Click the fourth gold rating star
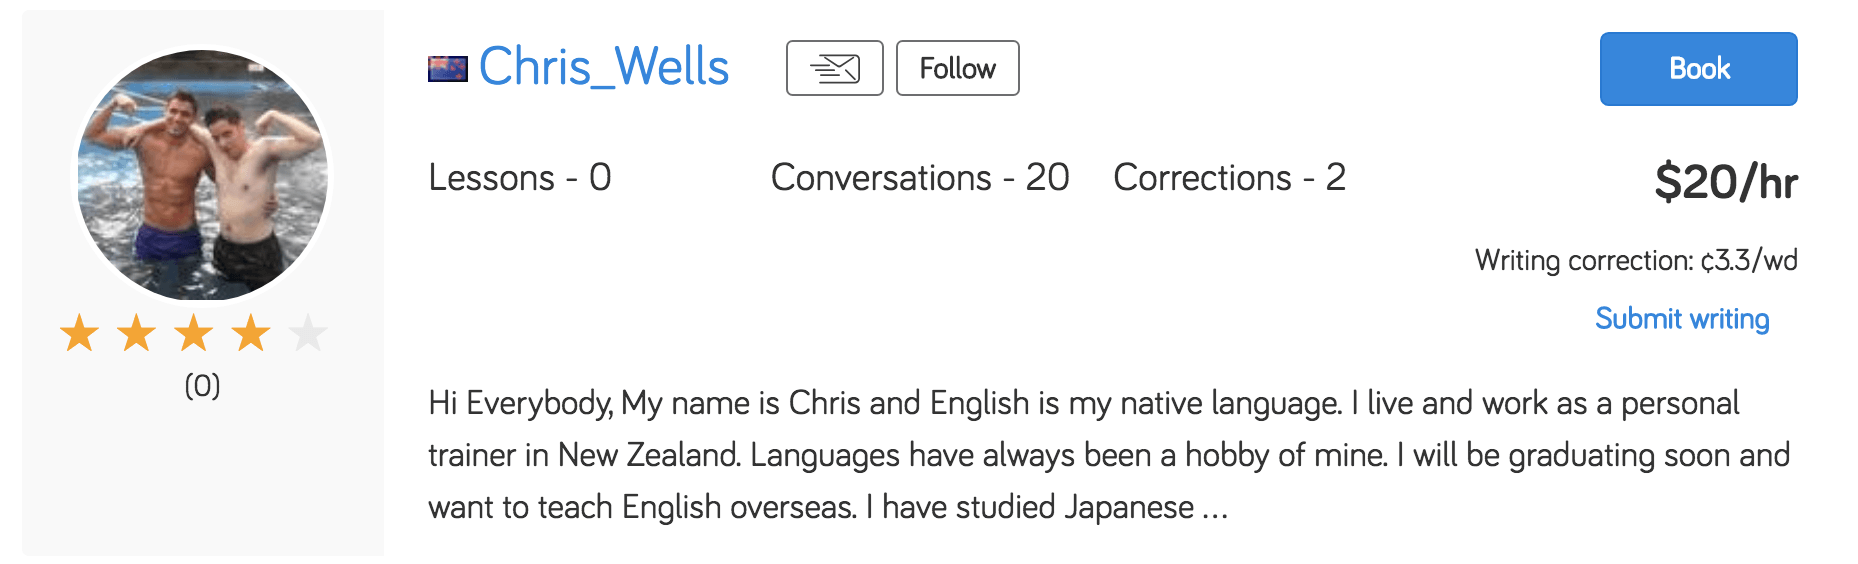Viewport: 1858px width, 564px height. click(251, 333)
